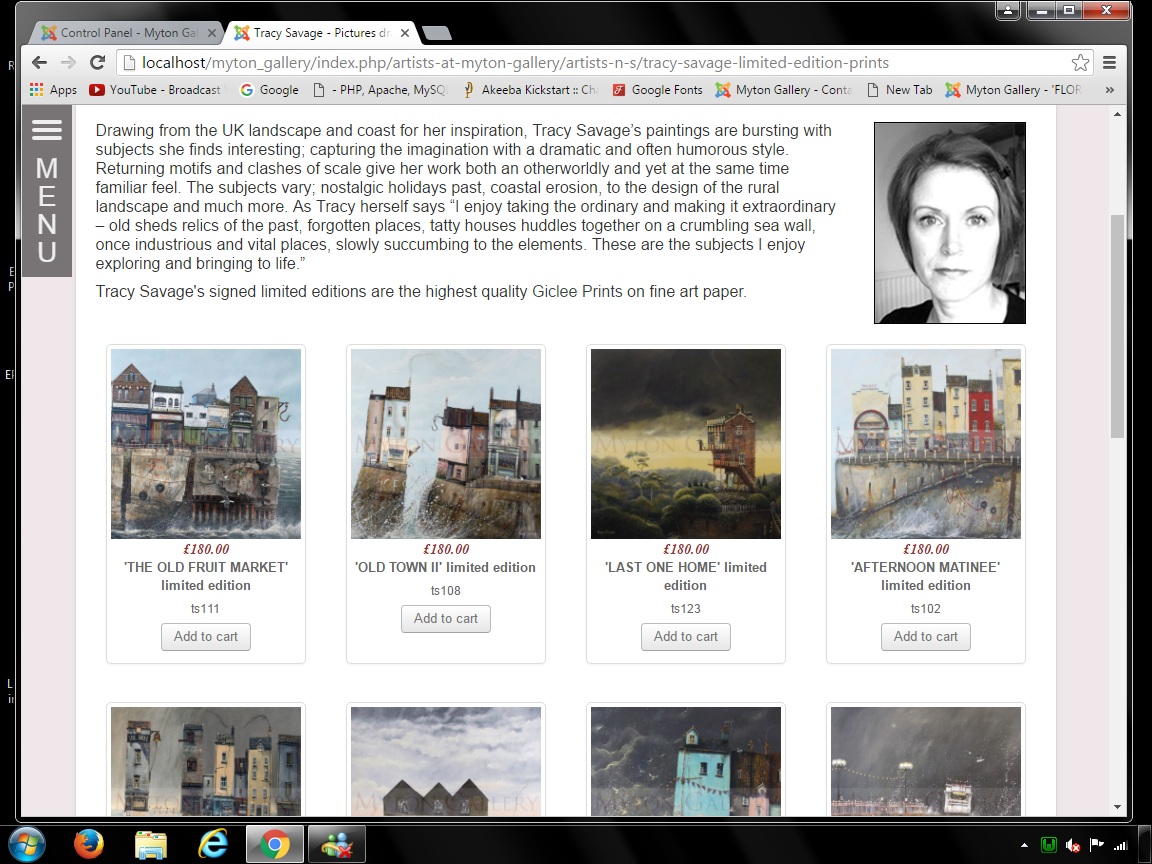This screenshot has height=864, width=1152.
Task: Open PHP, Apache, MySQL bookmark
Action: tap(379, 90)
